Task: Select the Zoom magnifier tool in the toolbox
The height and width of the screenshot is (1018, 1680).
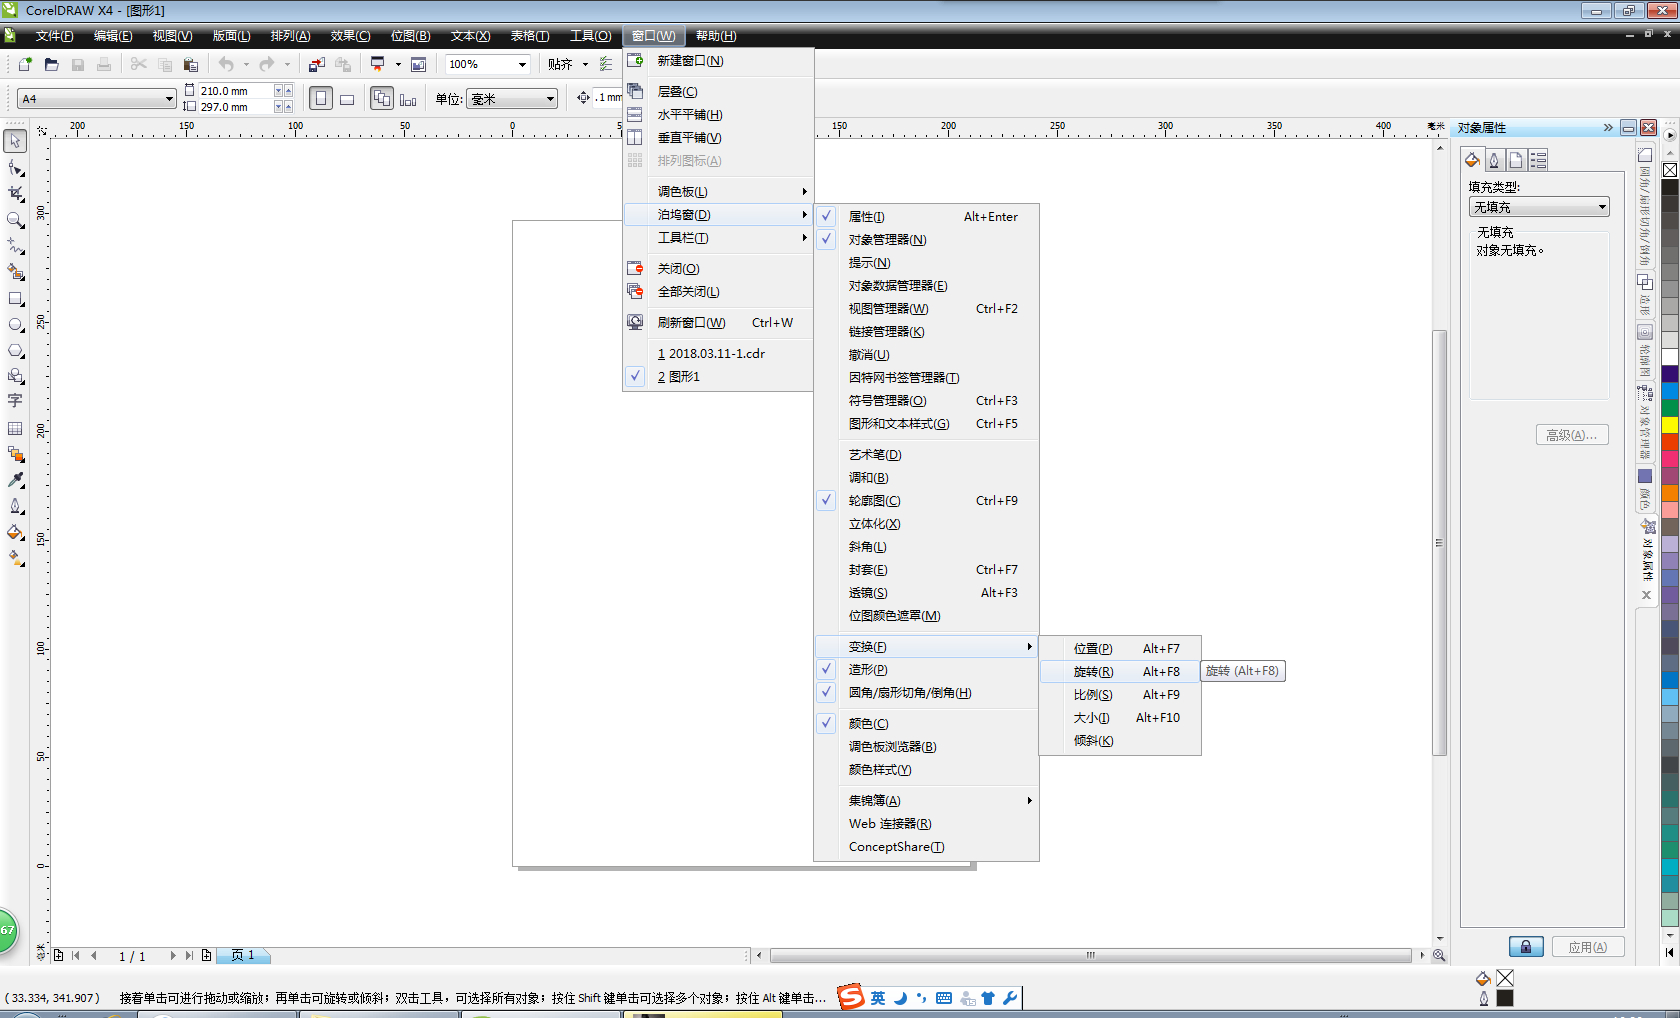Action: (x=15, y=219)
